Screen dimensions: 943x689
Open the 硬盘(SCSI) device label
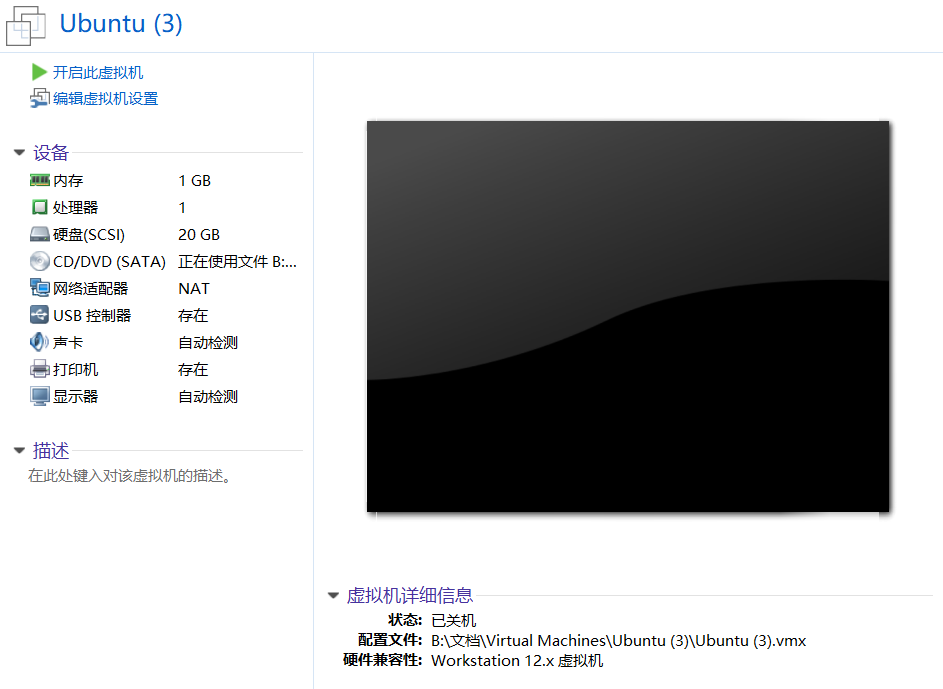(89, 235)
